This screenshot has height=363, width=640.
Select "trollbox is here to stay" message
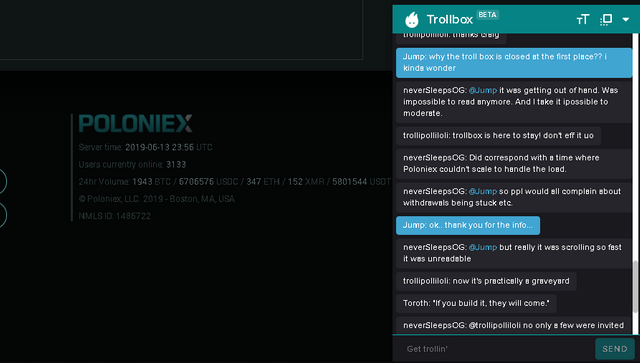pos(498,136)
